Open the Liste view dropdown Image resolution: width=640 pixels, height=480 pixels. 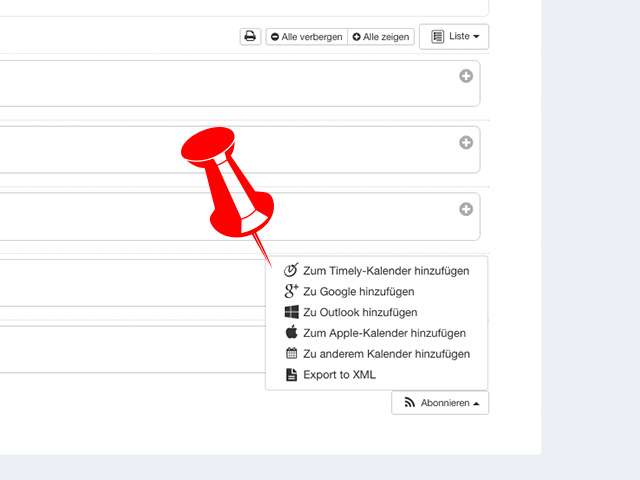[454, 37]
